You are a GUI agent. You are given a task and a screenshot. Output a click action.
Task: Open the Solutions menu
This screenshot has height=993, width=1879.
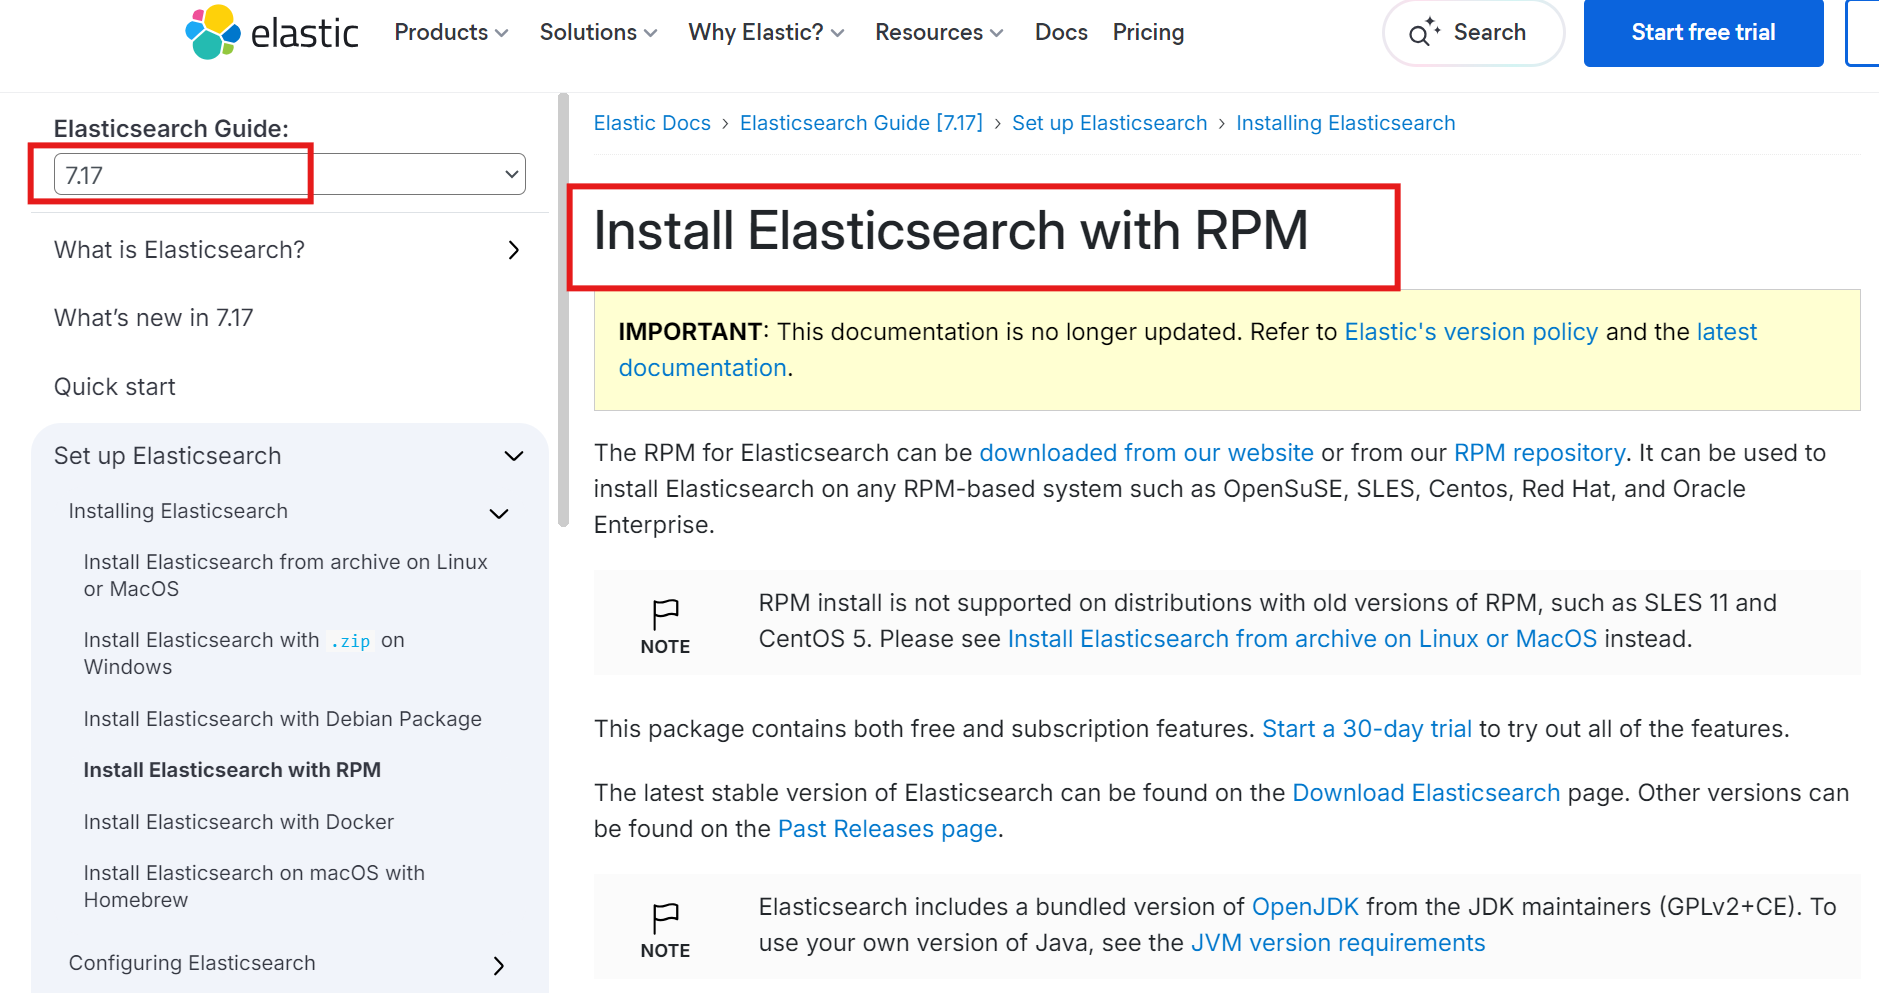598,32
